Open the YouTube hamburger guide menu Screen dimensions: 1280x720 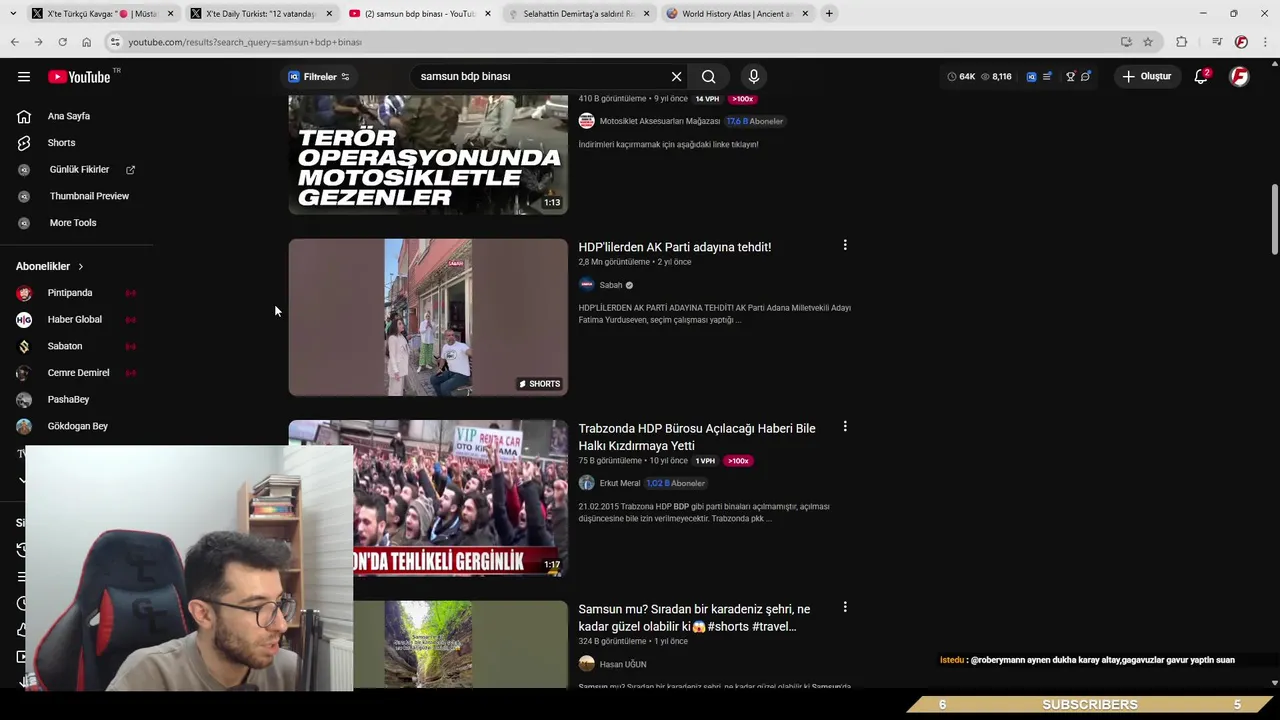[24, 77]
